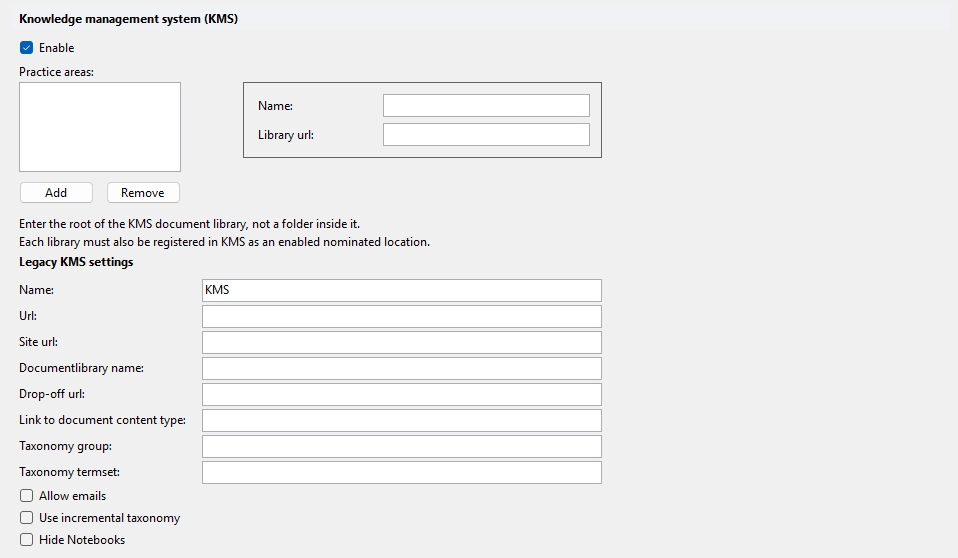Click the Legacy KMS settings heading

[76, 262]
